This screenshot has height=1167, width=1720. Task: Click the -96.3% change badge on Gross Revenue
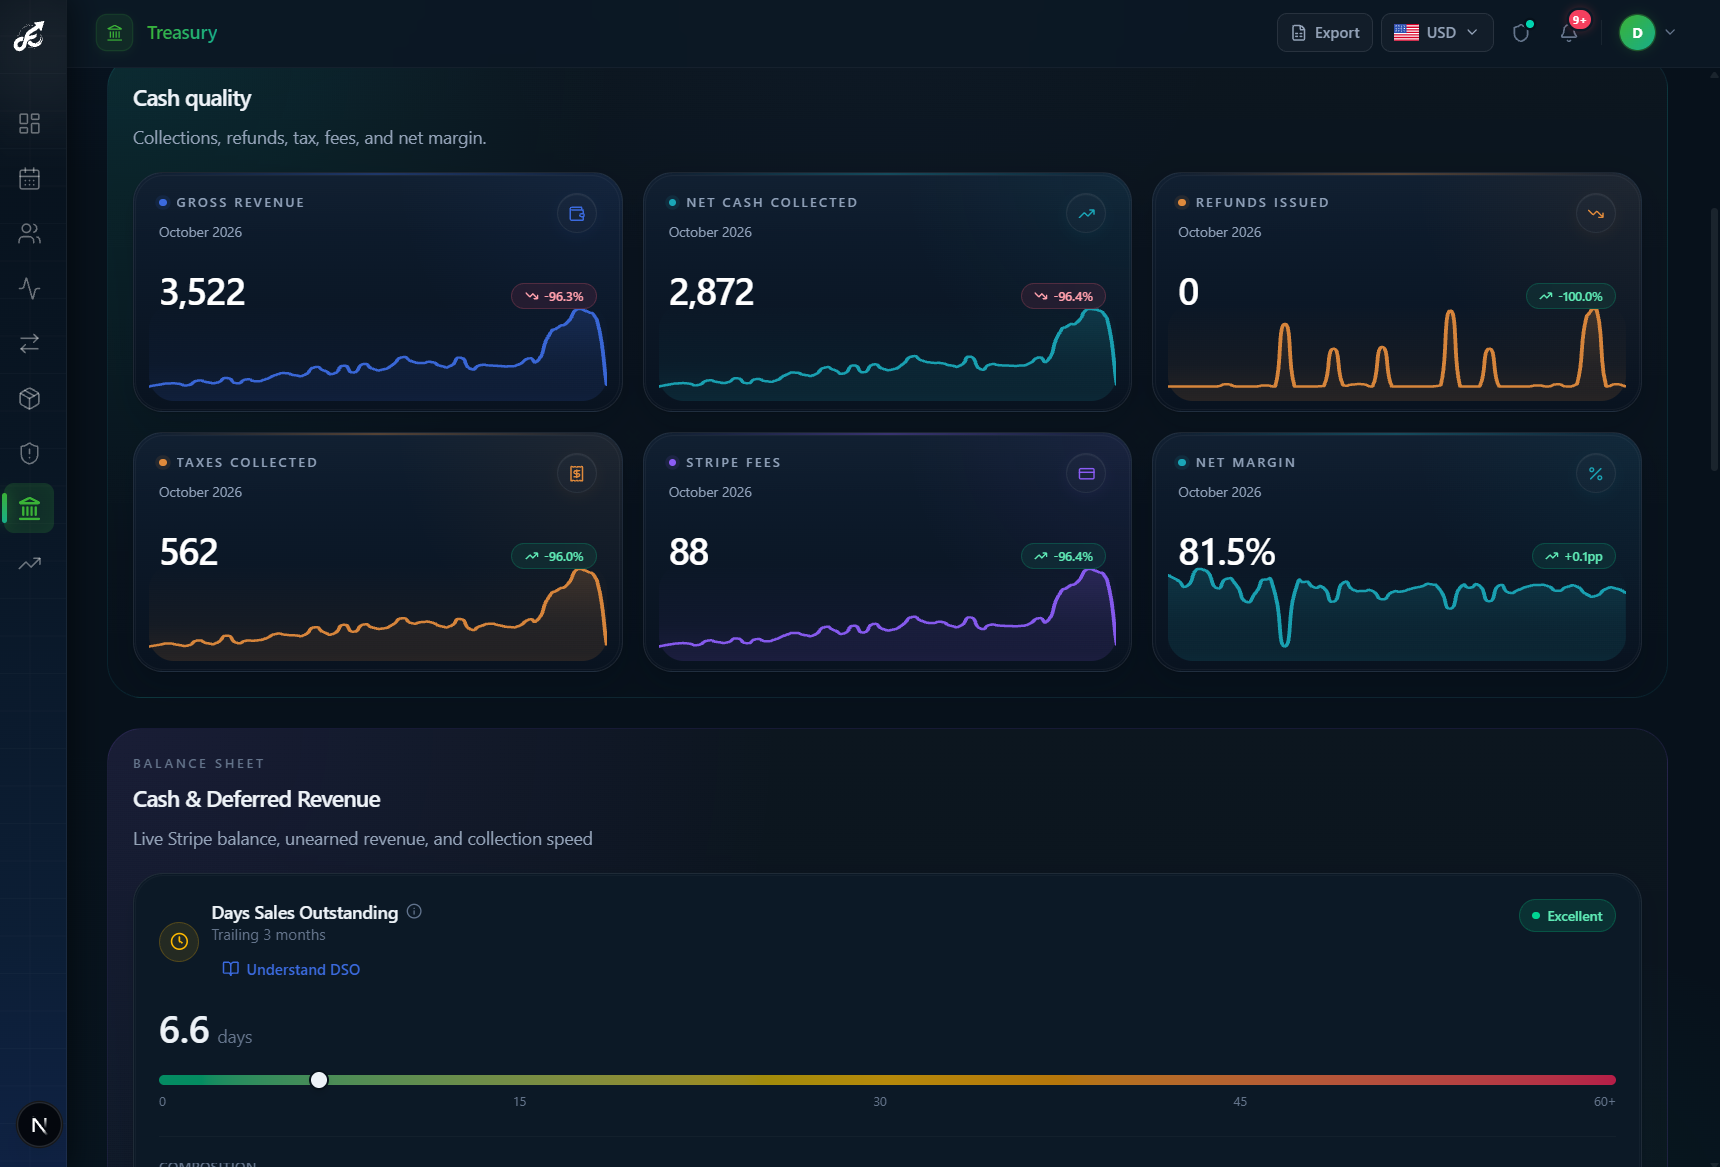click(x=554, y=296)
